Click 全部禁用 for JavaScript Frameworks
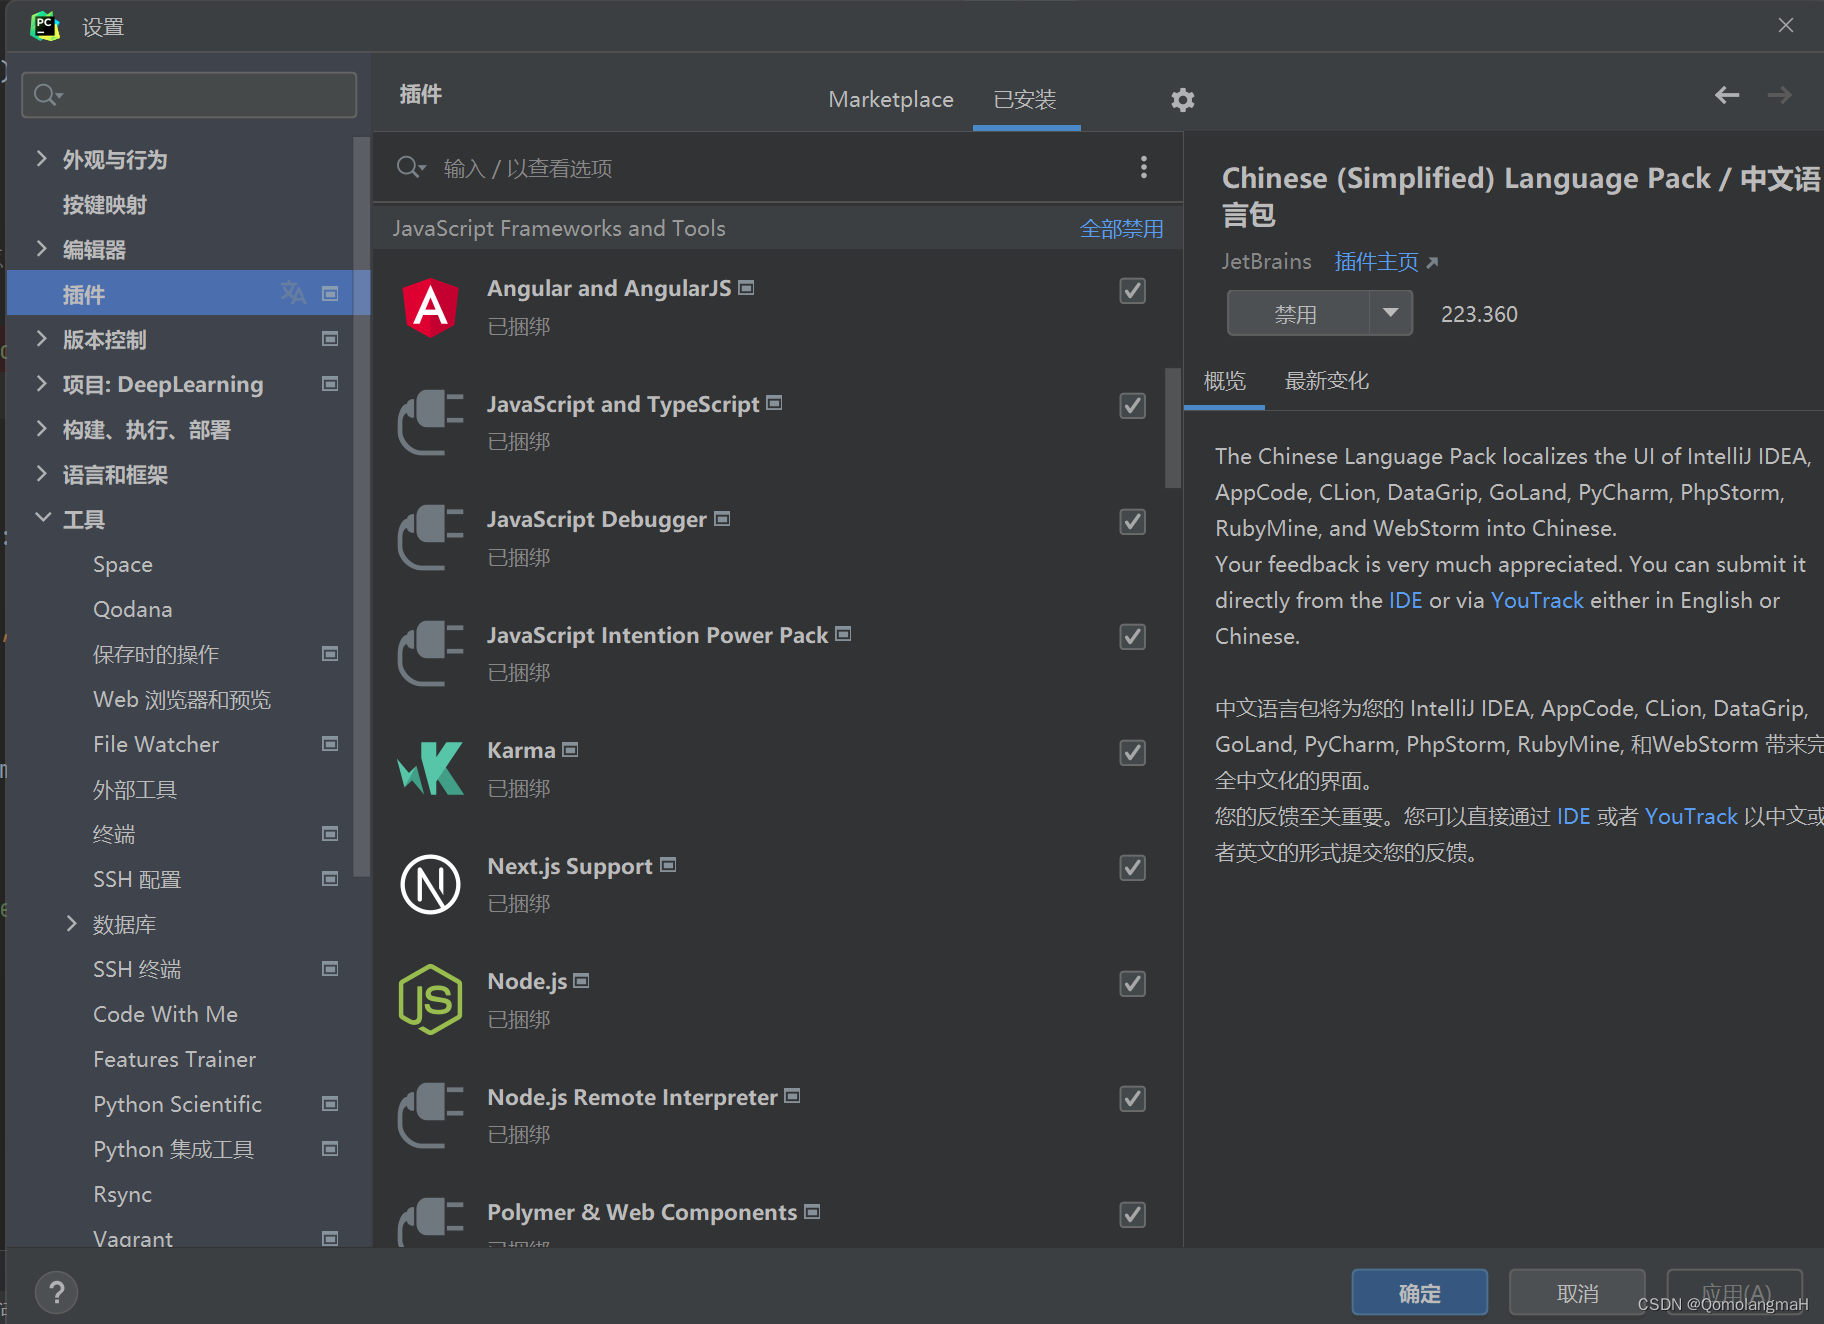 (x=1121, y=228)
